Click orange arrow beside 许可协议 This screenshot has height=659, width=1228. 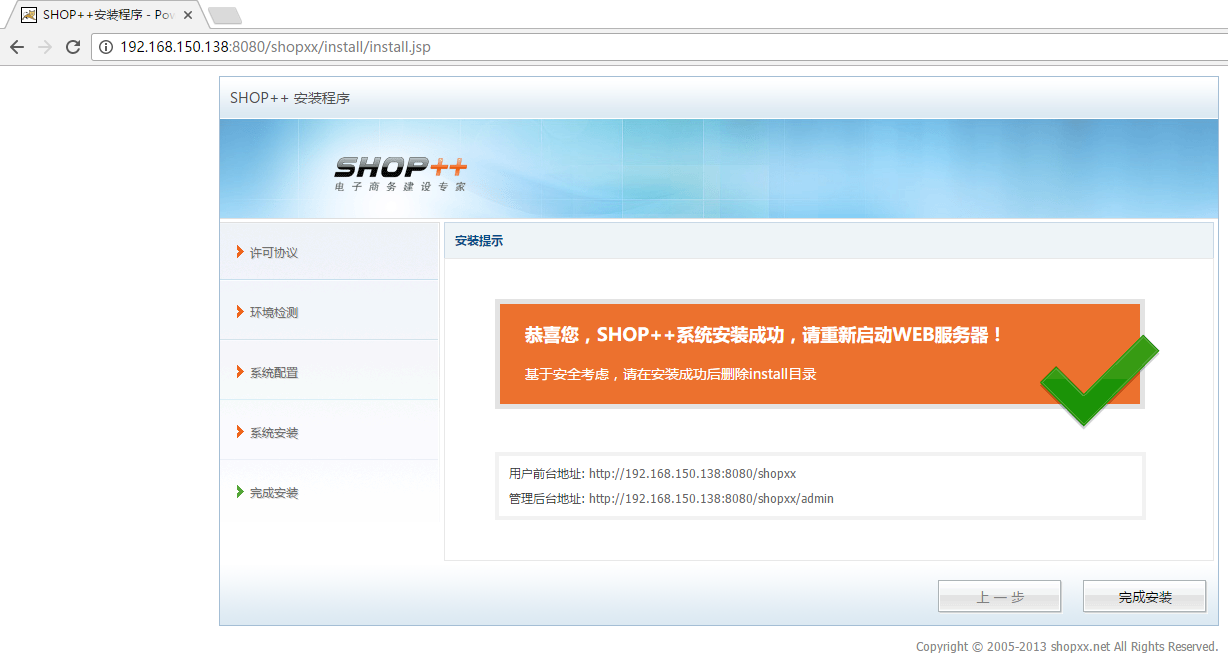240,252
